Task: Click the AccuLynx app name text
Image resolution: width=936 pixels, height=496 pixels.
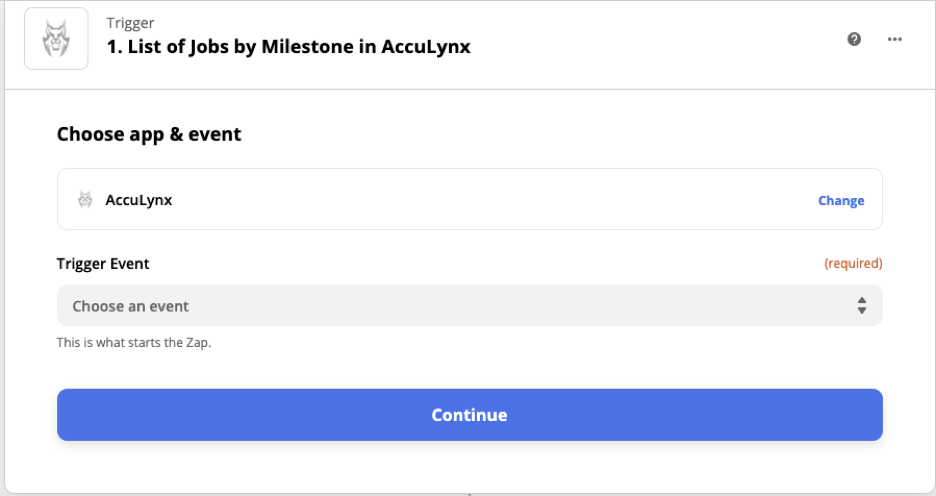Action: (139, 200)
